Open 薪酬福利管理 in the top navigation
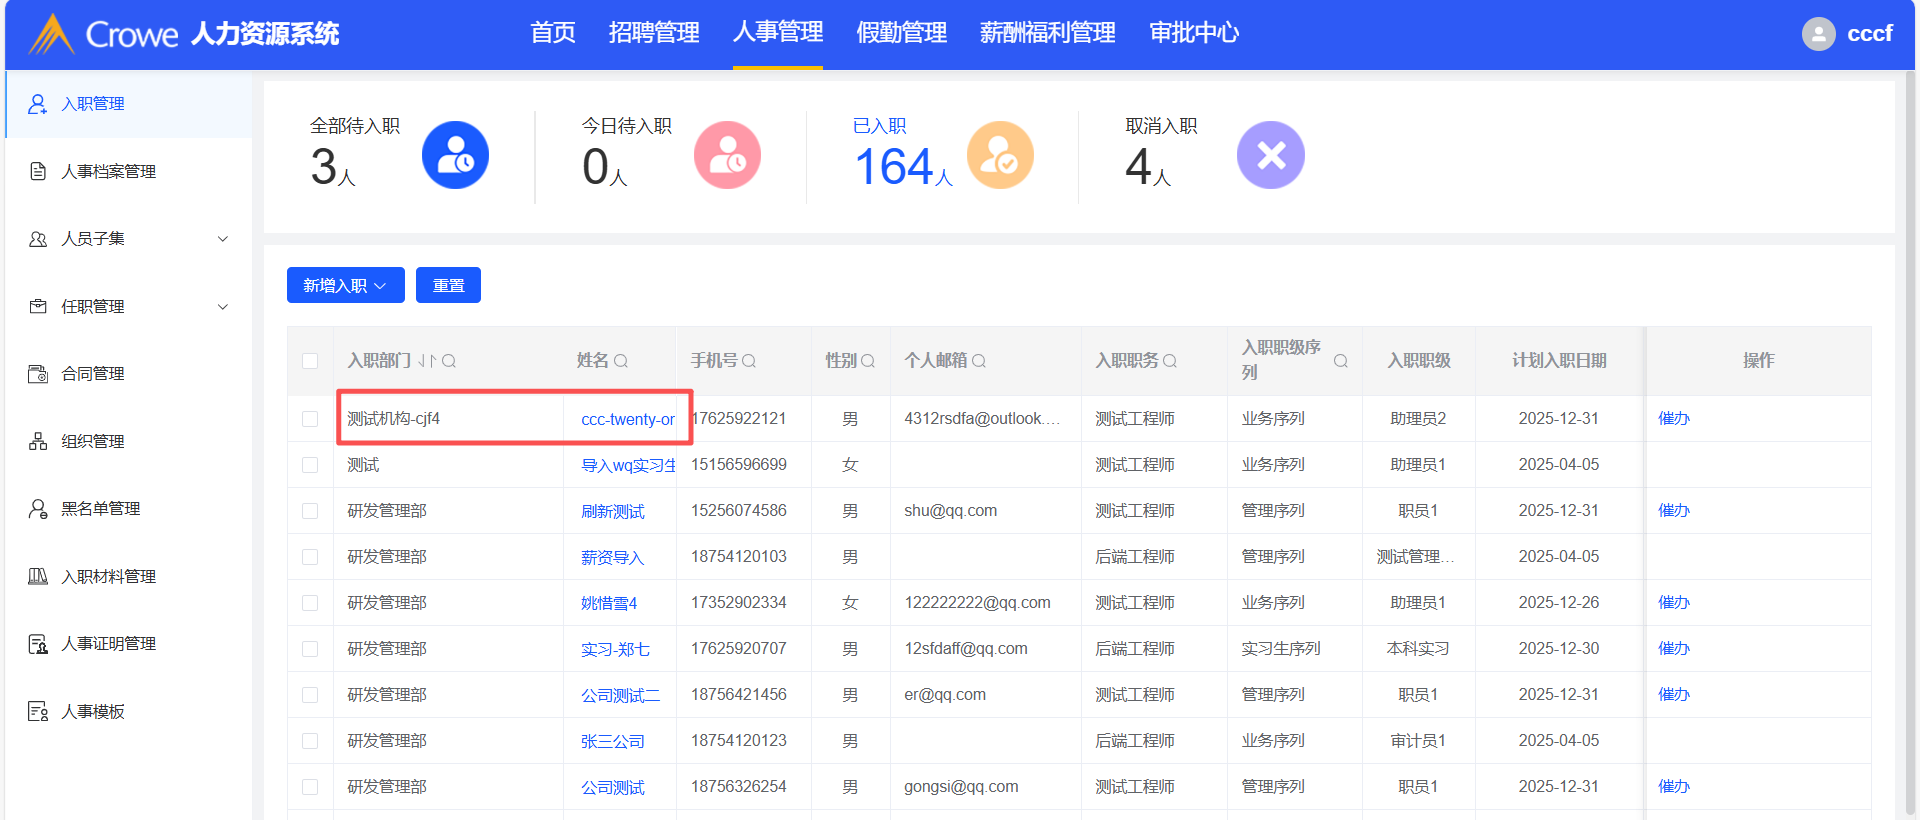Image resolution: width=1920 pixels, height=820 pixels. coord(1047,33)
